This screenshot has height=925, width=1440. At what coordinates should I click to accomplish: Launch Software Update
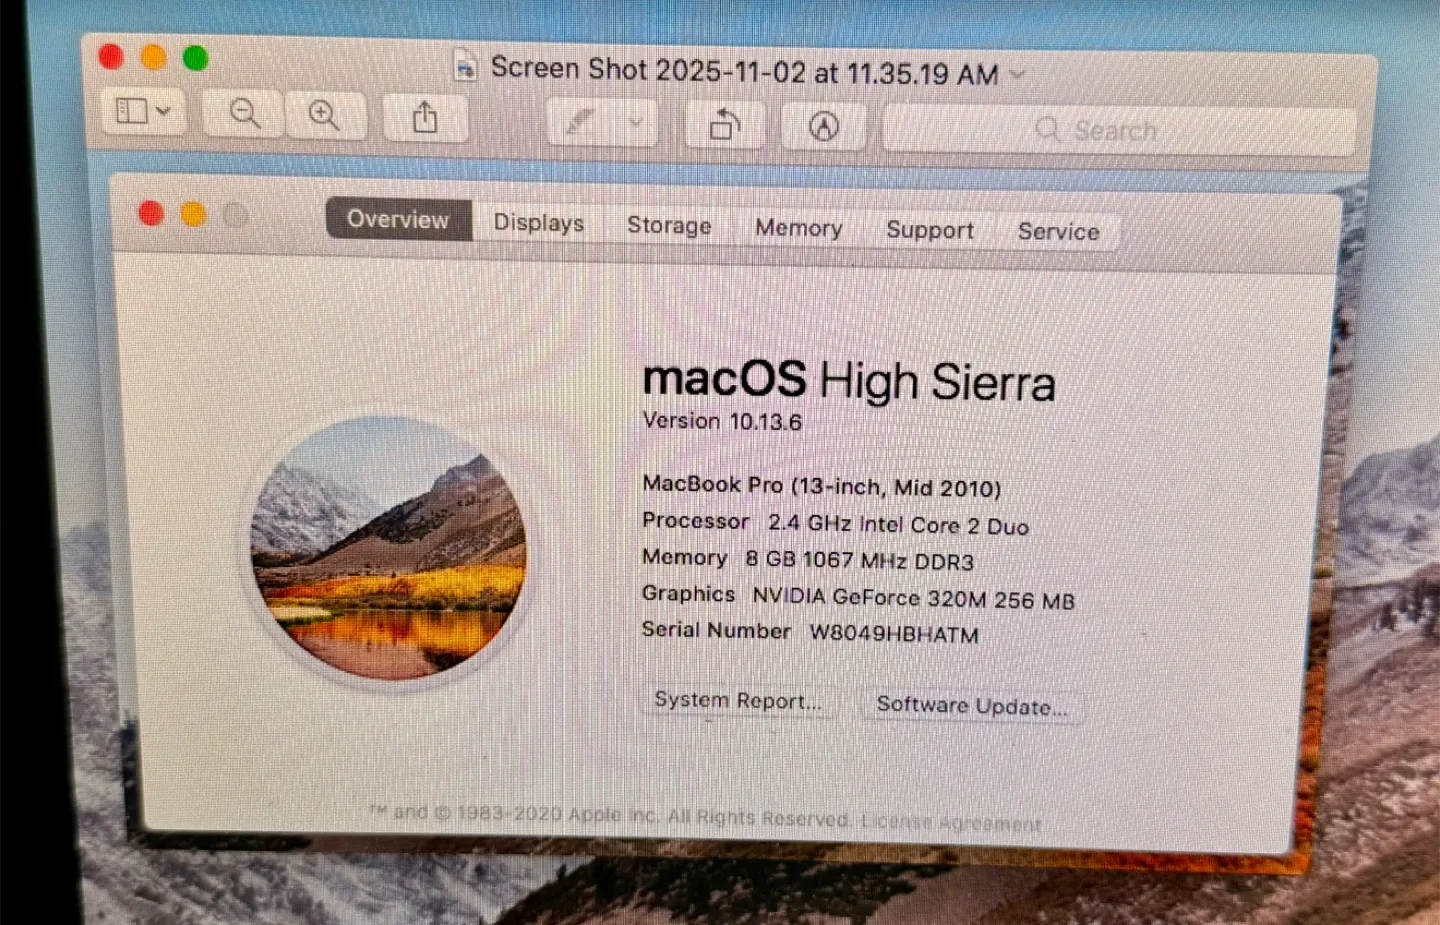pyautogui.click(x=971, y=707)
